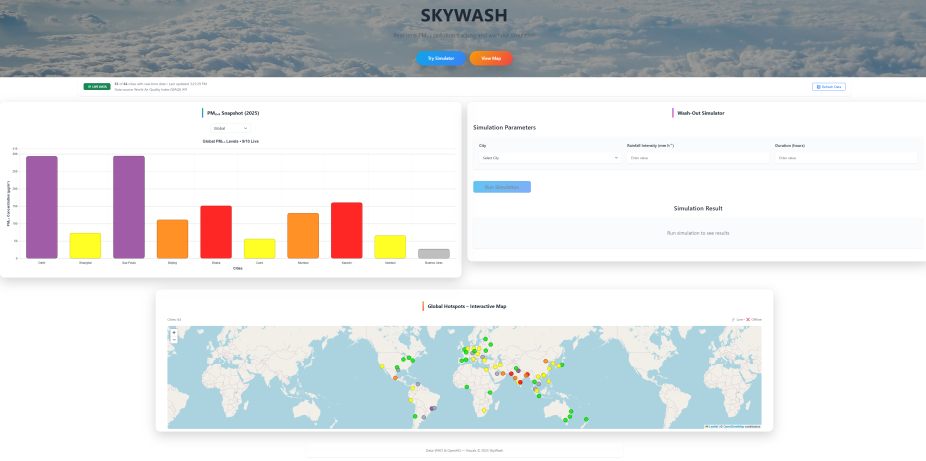Focus the Rainfall Intensity input field

pyautogui.click(x=696, y=157)
